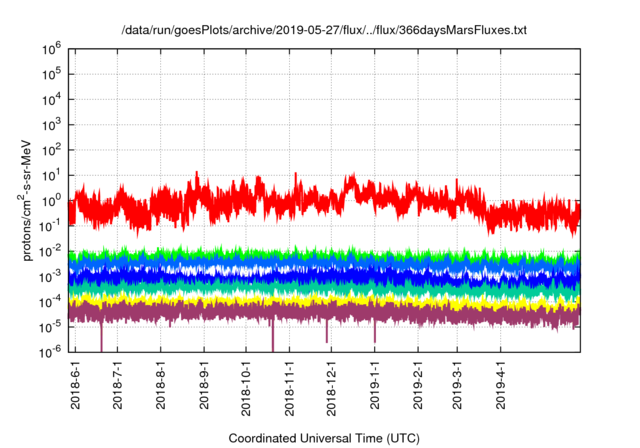The width and height of the screenshot is (640, 448).
Task: Click the x-axis date label 2018-11-1
Action: (289, 388)
